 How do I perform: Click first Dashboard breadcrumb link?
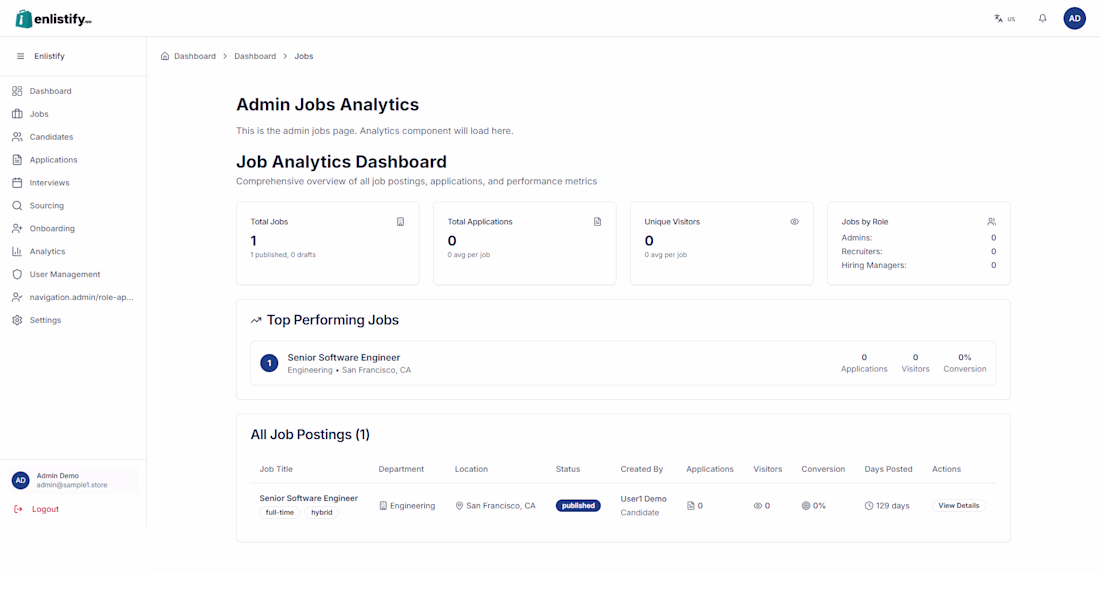click(195, 56)
